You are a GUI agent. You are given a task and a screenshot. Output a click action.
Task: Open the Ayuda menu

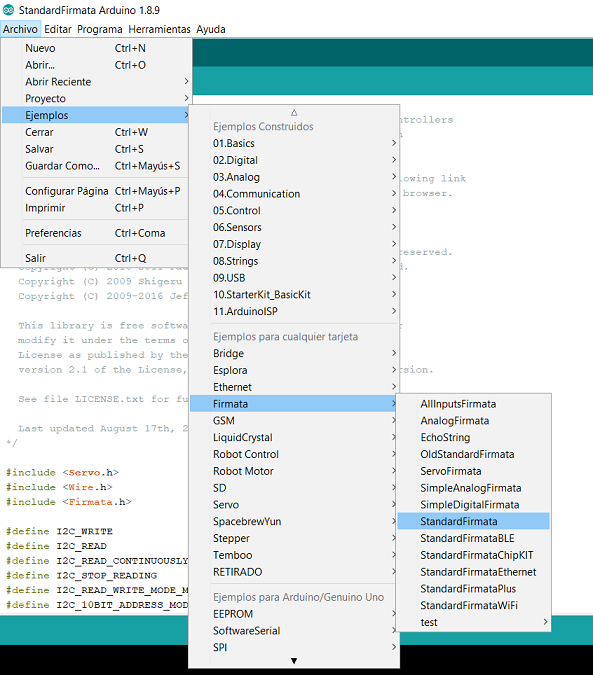[211, 29]
